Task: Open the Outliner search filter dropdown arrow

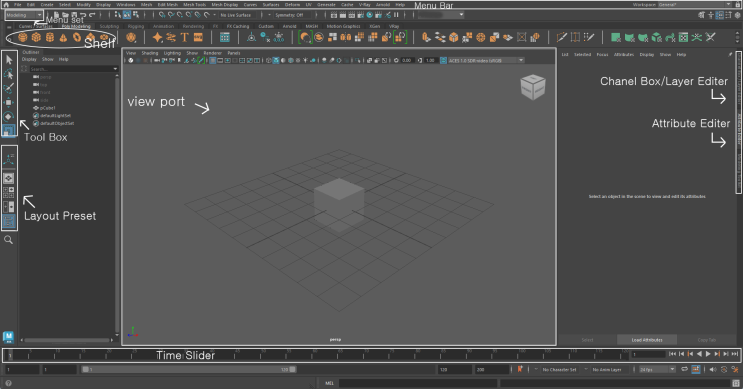Action: pos(115,69)
